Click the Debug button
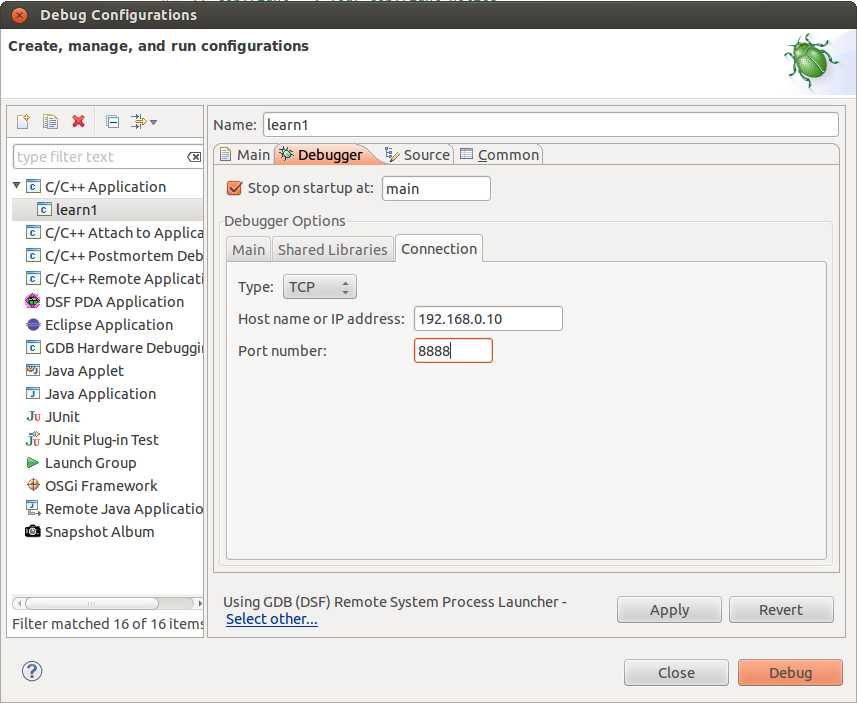Screen dimensions: 857x703 (790, 672)
